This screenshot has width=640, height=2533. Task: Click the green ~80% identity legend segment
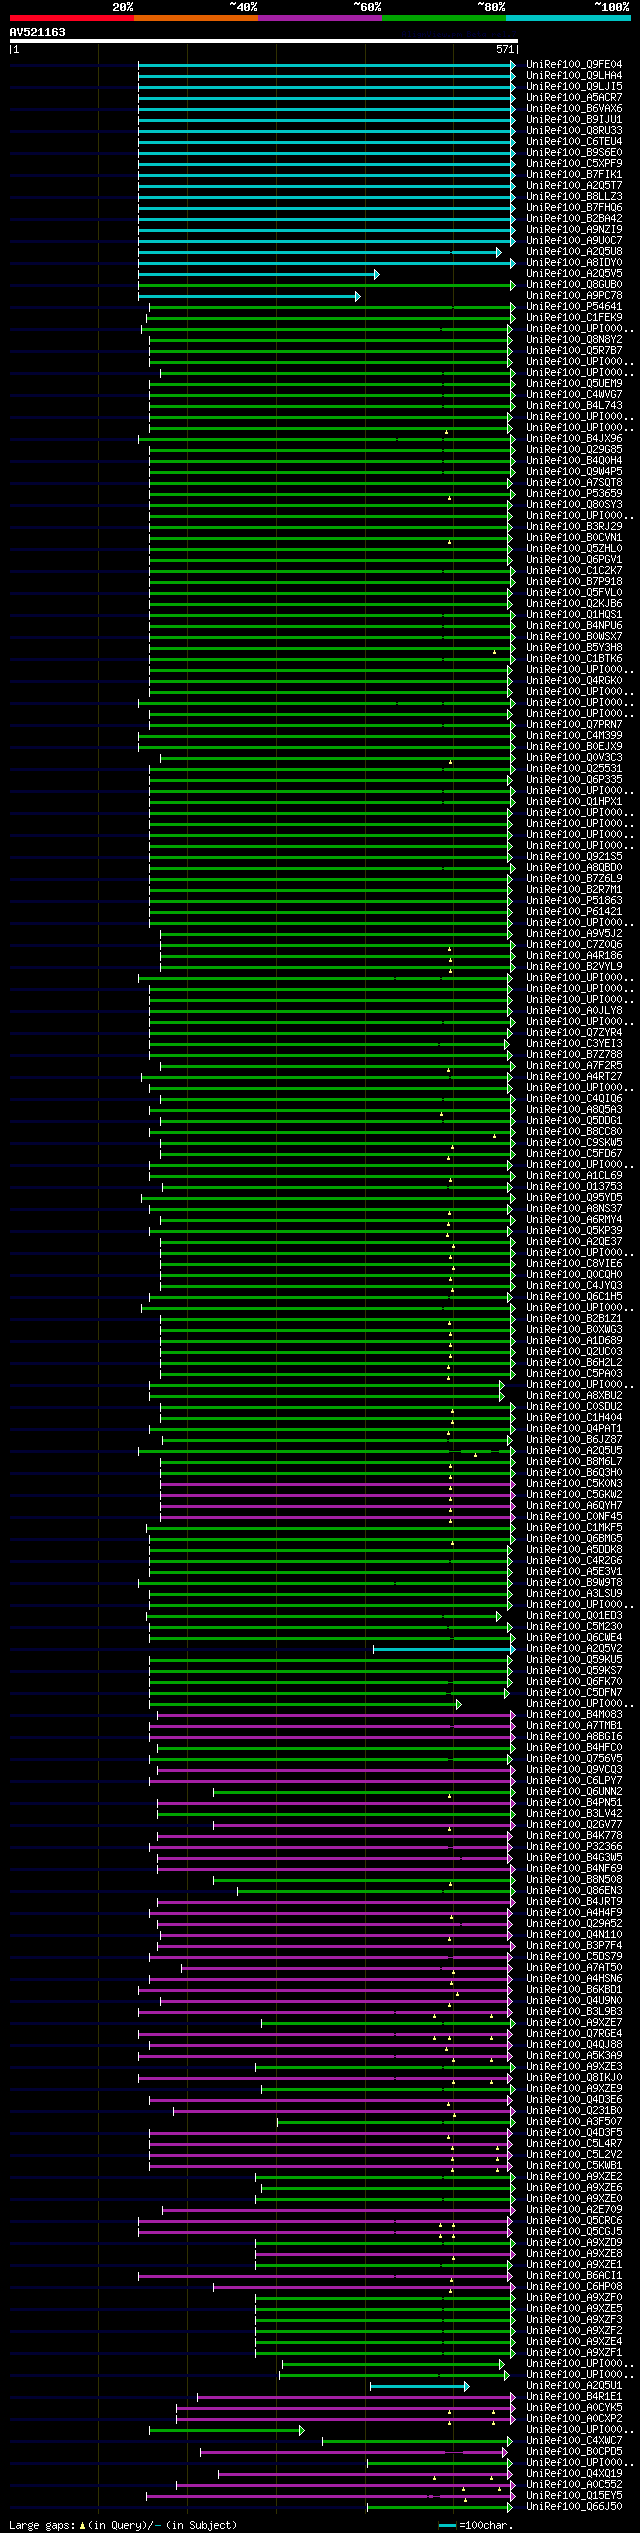click(x=443, y=18)
